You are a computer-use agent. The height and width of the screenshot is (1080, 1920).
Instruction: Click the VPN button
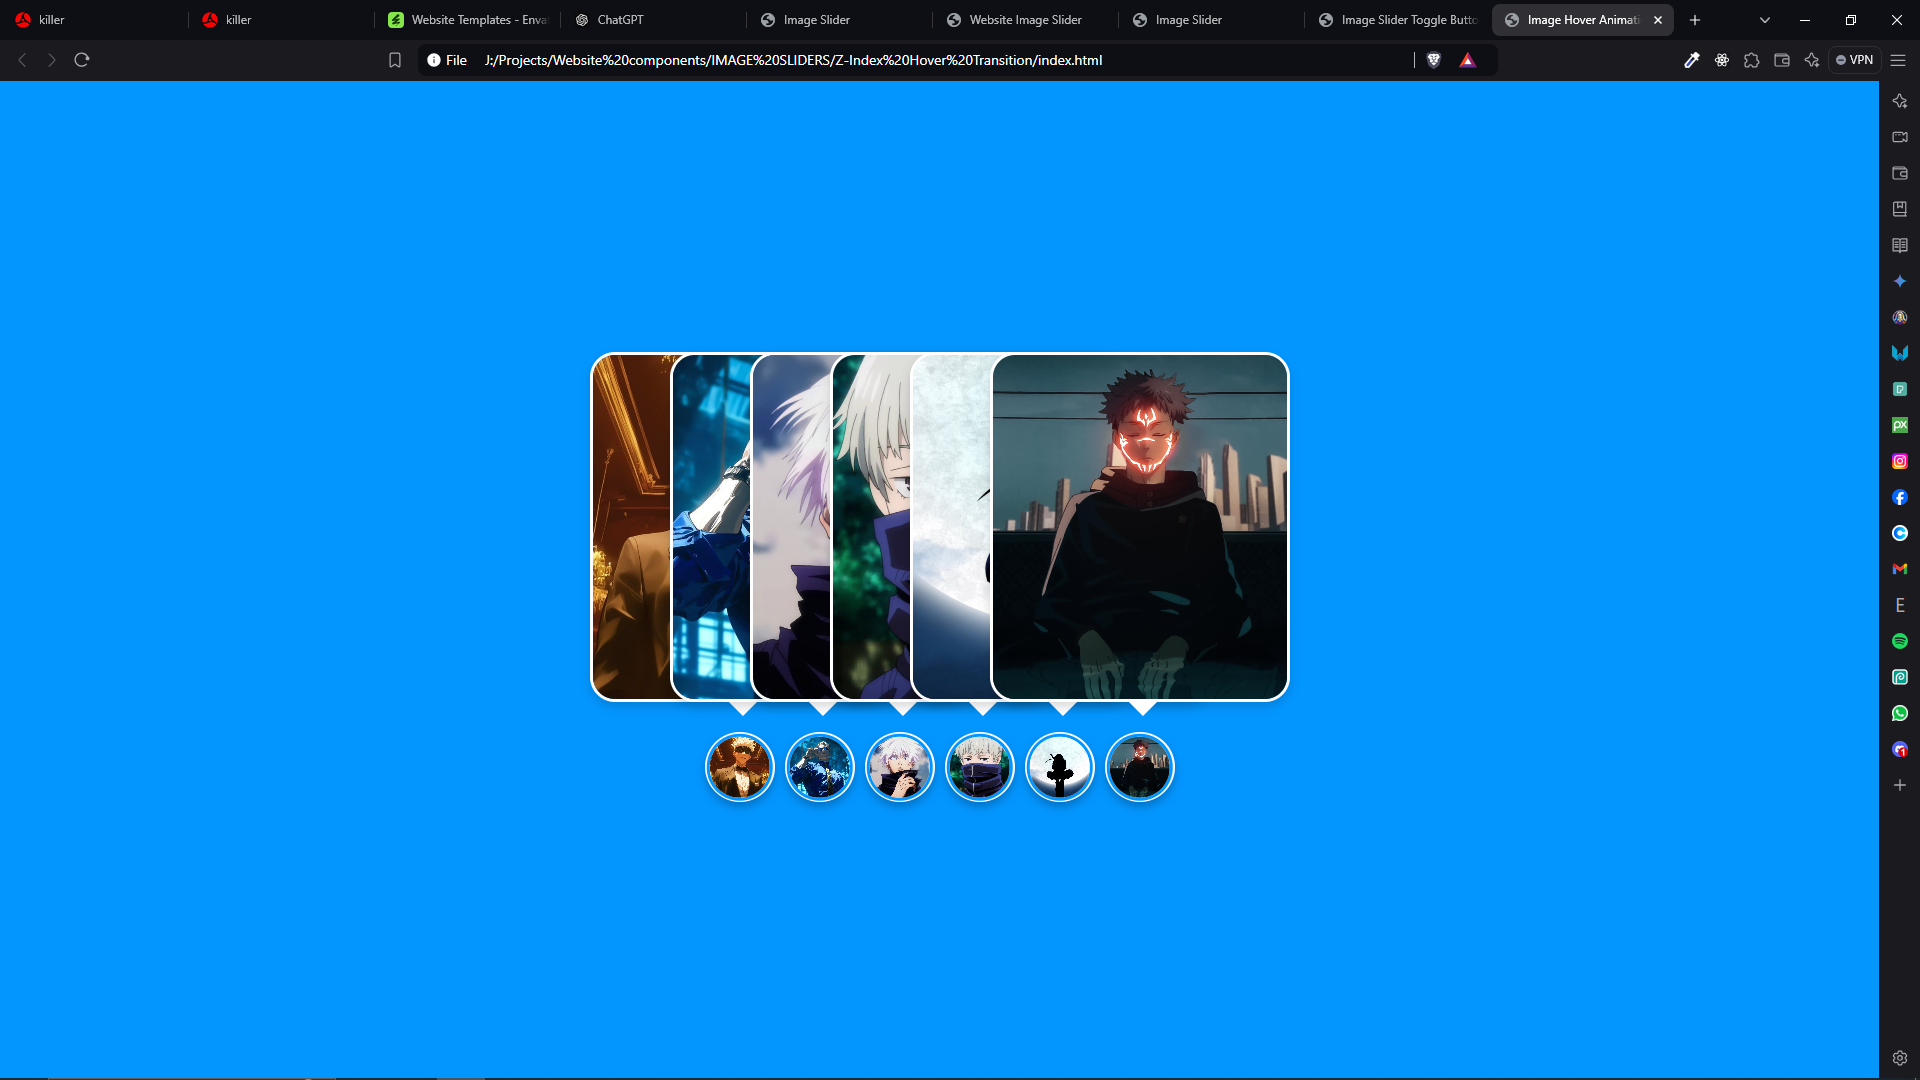click(x=1855, y=60)
